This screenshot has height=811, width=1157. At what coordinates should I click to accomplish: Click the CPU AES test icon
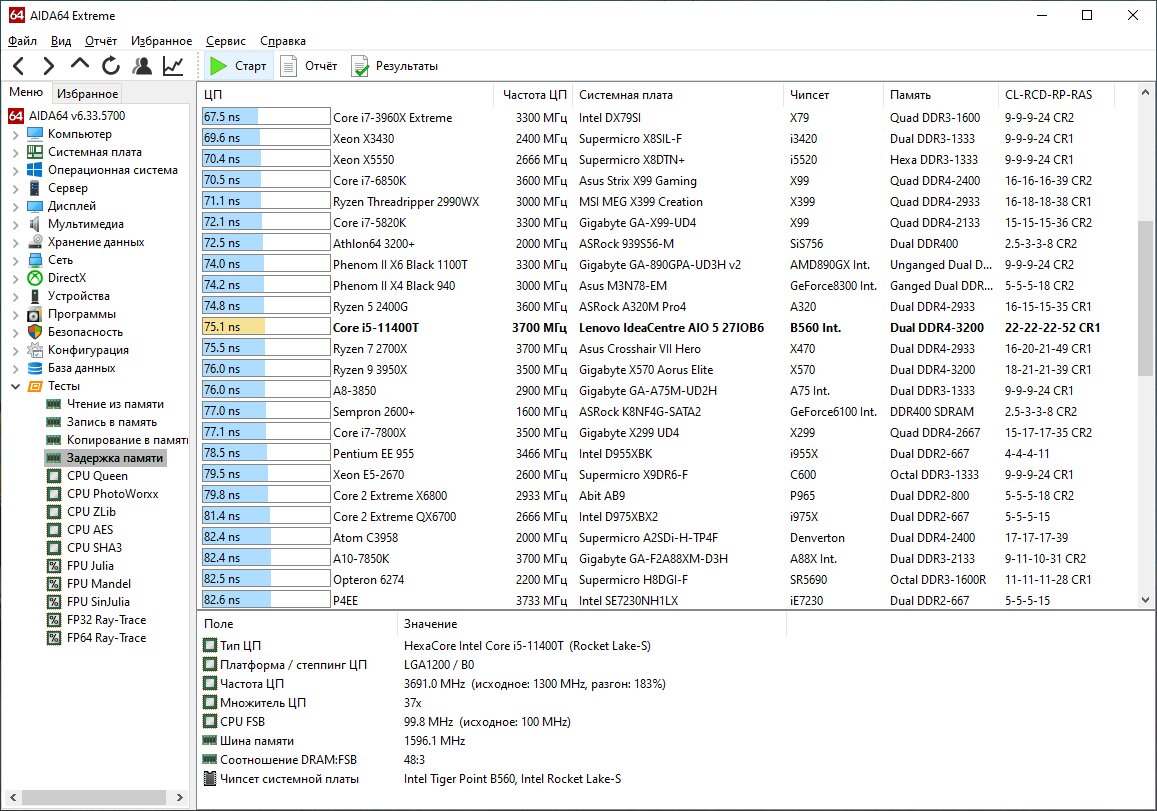pyautogui.click(x=54, y=530)
